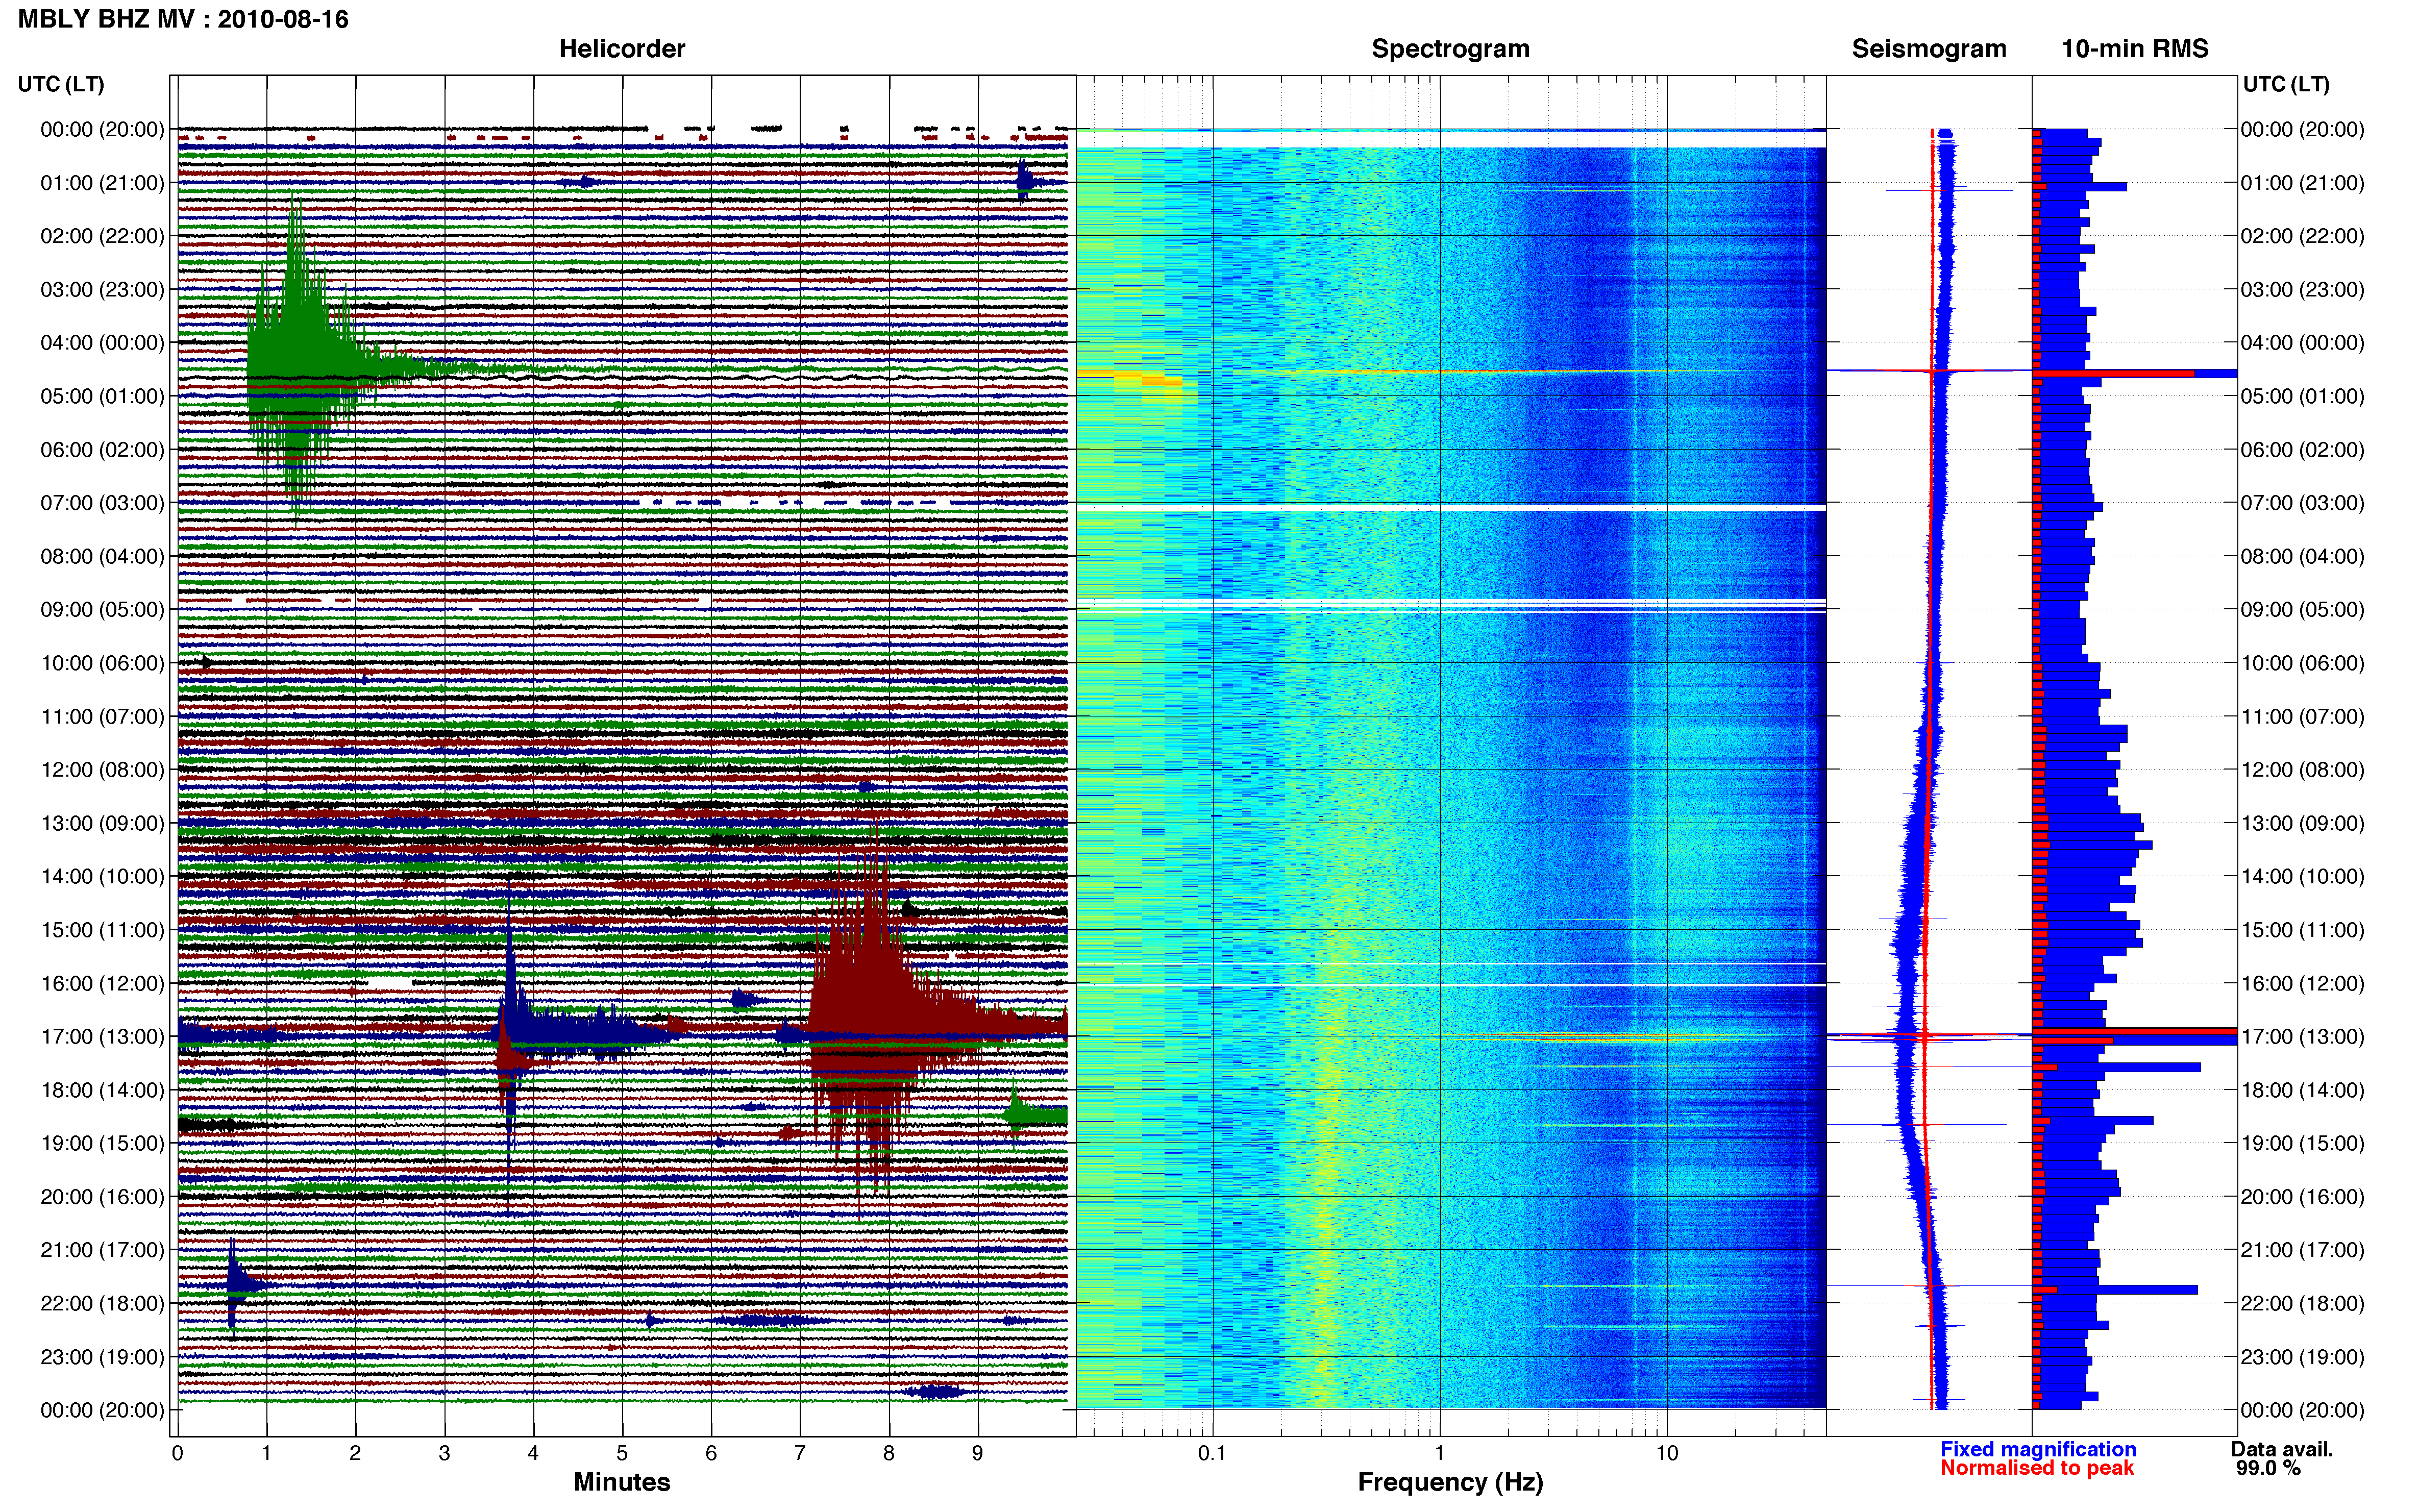This screenshot has width=2419, height=1512.
Task: Click the red RMS peak bar at 17:00
Action: [2135, 1031]
